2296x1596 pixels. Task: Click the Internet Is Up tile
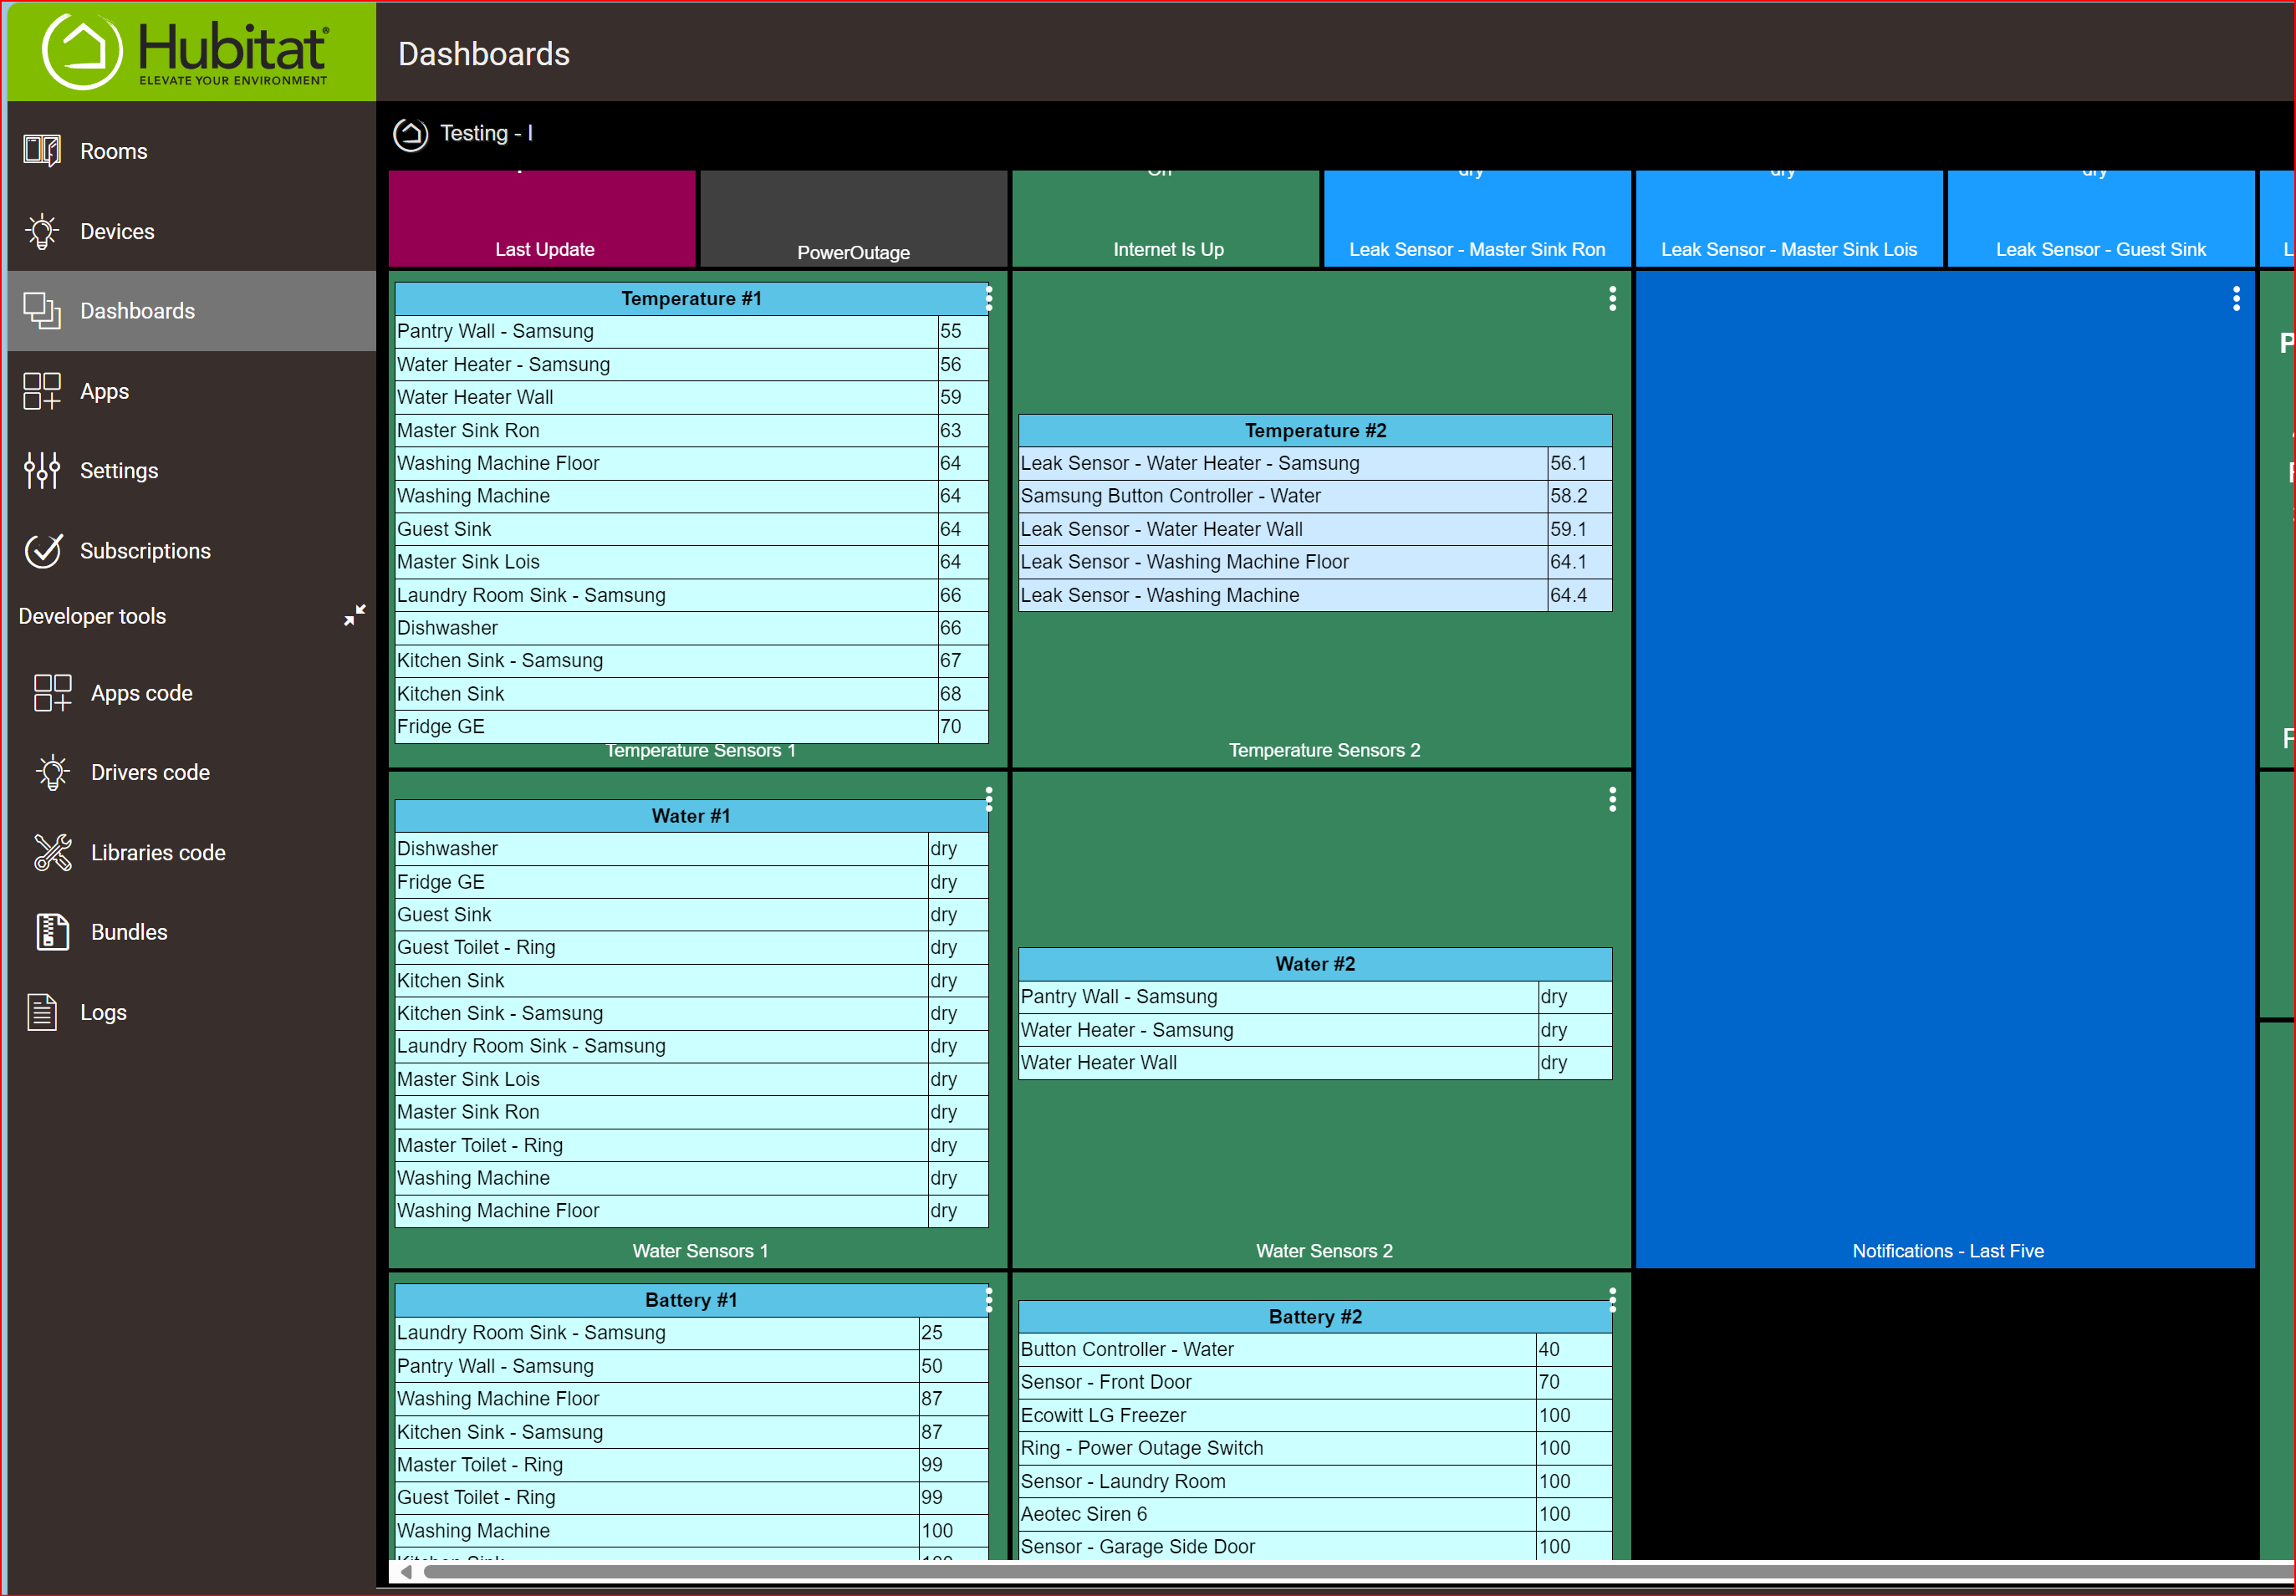tap(1166, 218)
